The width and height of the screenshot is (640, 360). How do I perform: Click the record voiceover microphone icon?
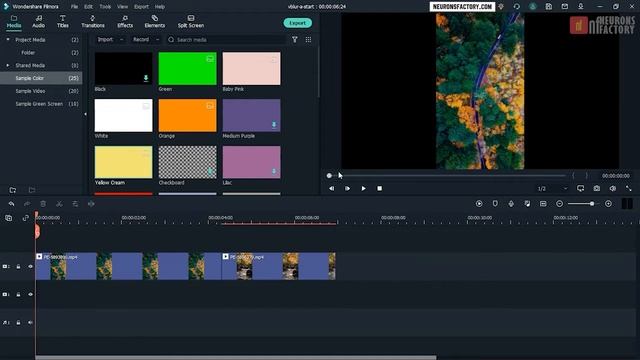point(511,204)
